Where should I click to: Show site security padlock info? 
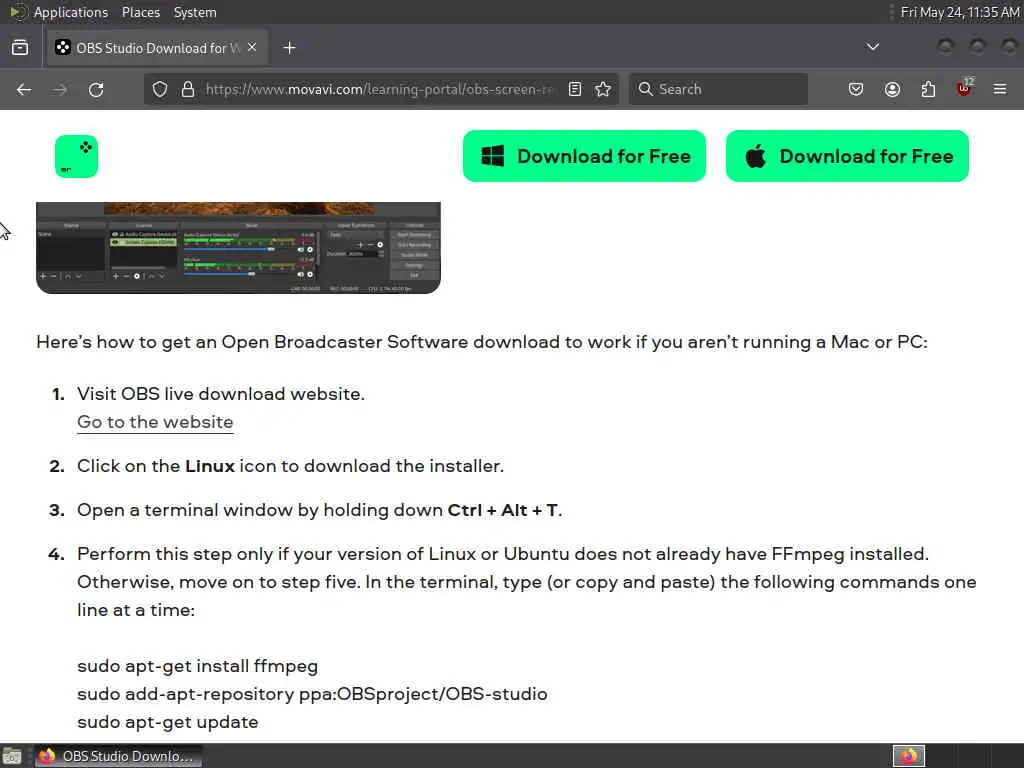coord(188,89)
